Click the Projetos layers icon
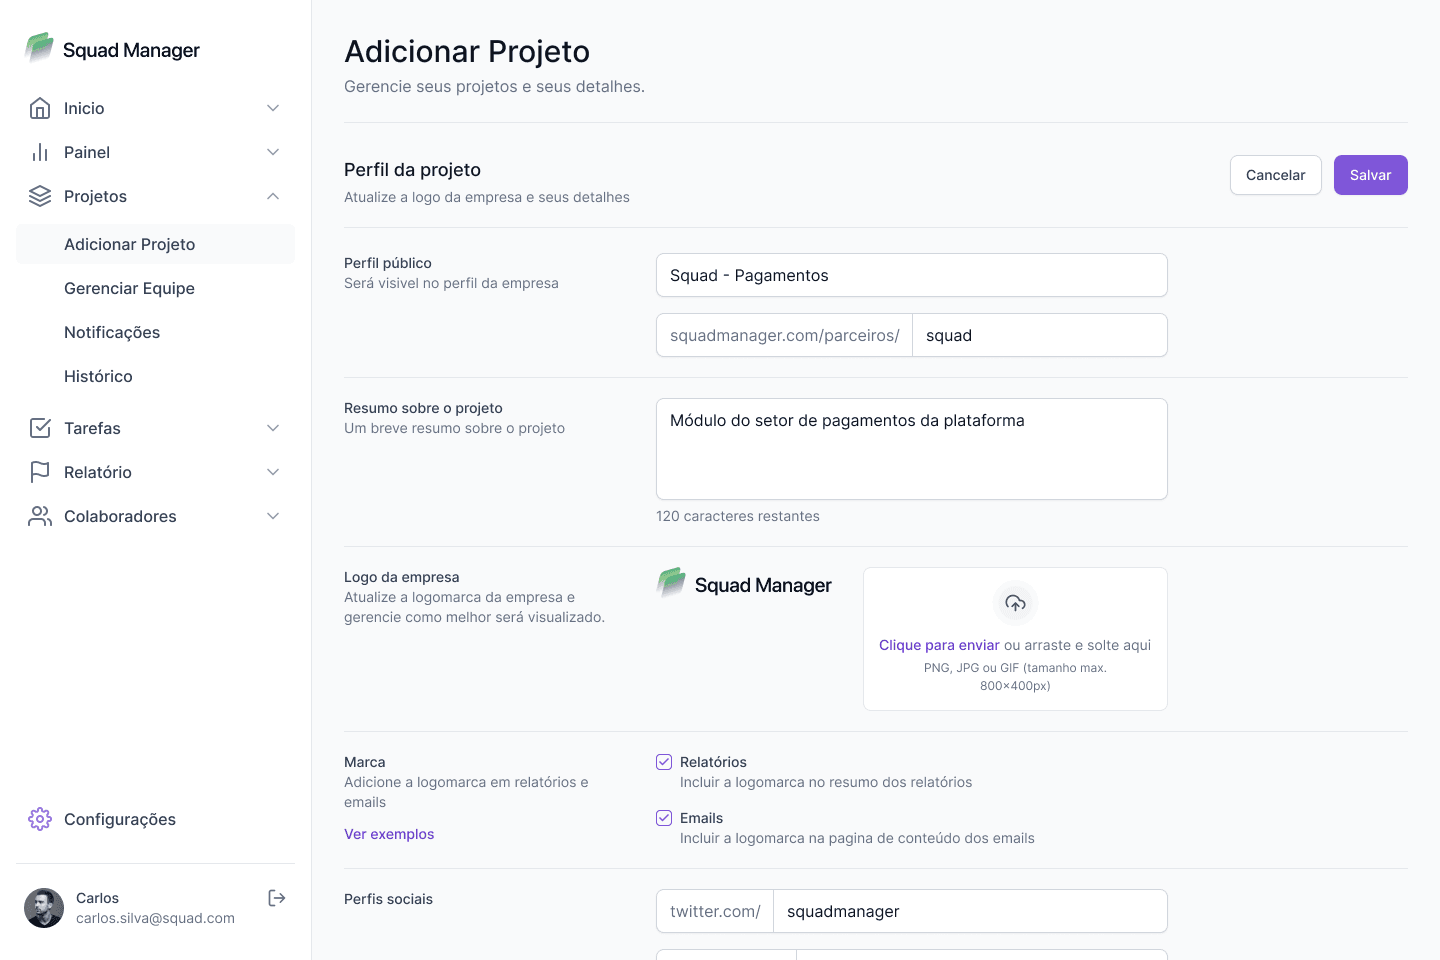 [40, 196]
